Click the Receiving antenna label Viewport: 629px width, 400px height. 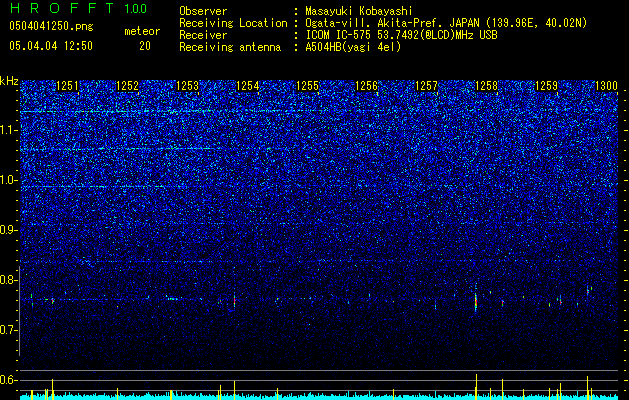(x=230, y=47)
